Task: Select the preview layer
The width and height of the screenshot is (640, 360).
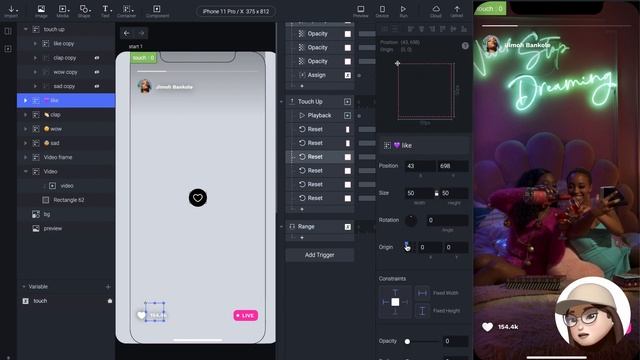Action: [65, 229]
